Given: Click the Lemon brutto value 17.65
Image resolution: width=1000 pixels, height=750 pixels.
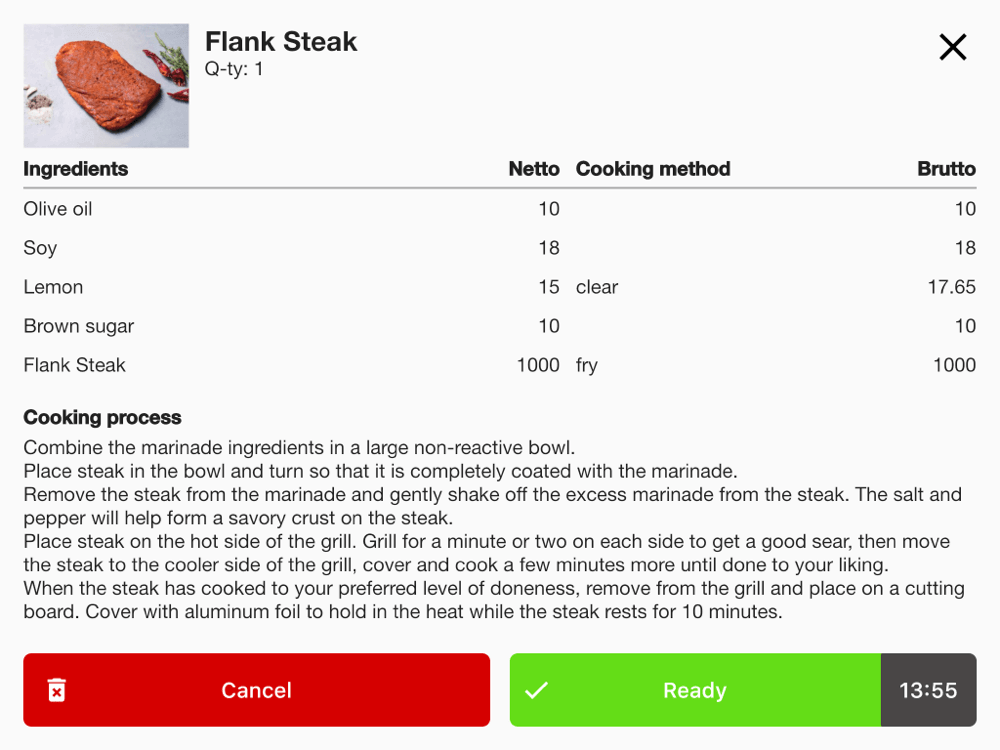Looking at the screenshot, I should (951, 287).
